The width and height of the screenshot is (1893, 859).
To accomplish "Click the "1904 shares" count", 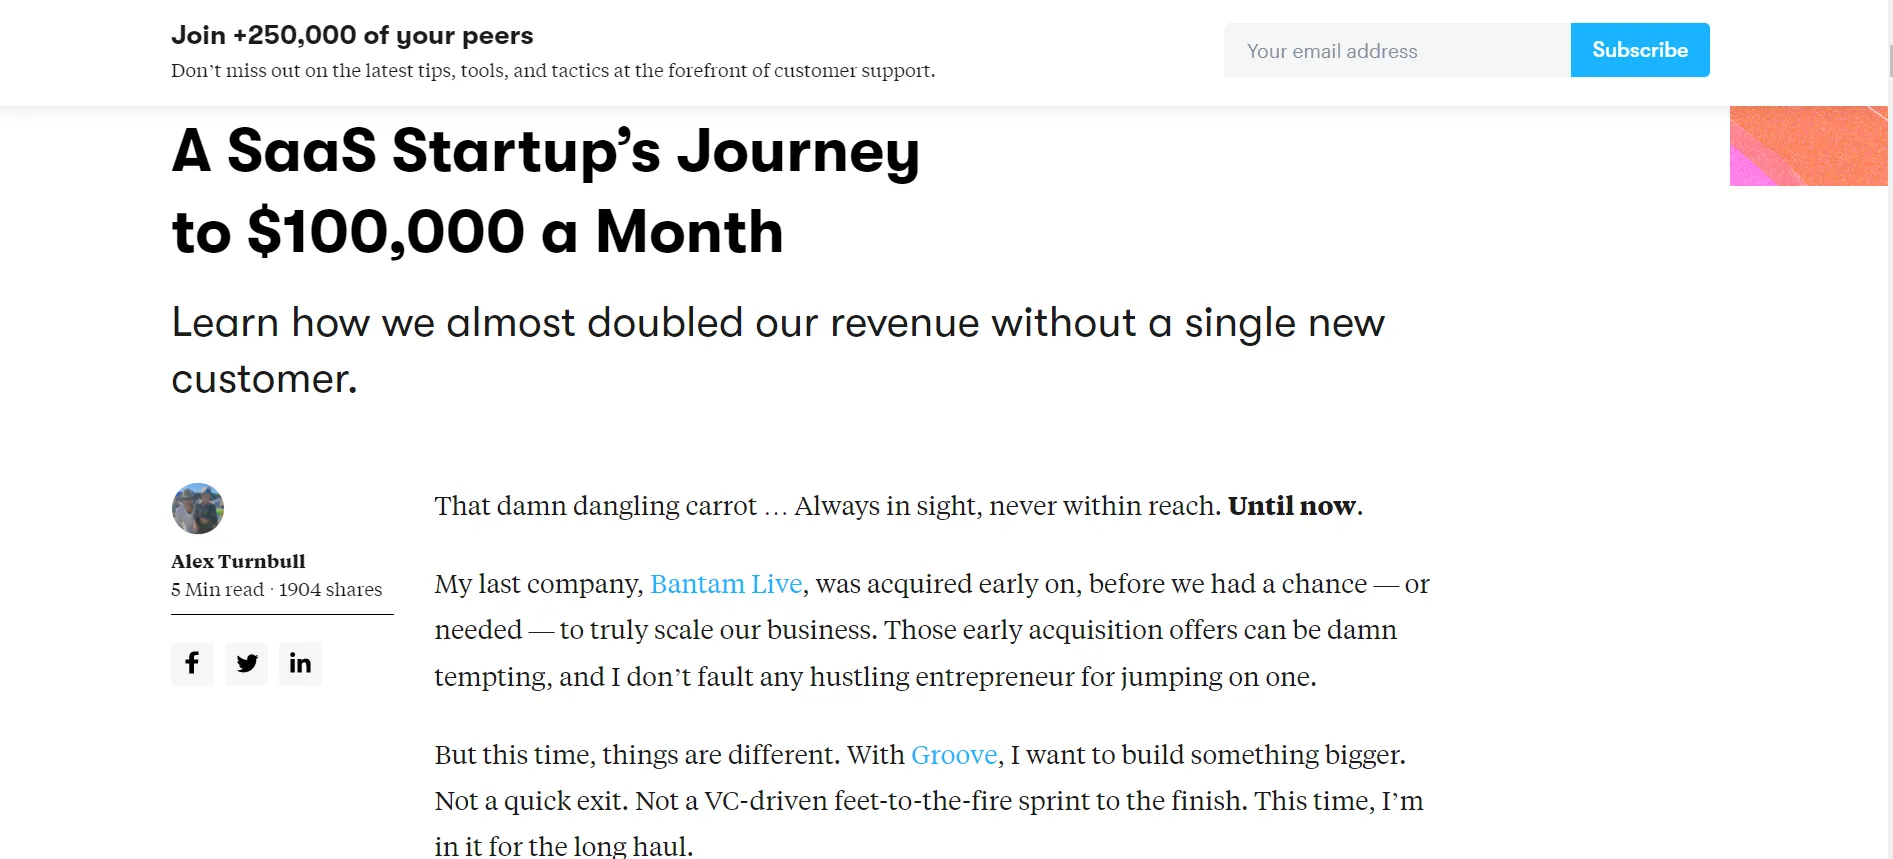I will pyautogui.click(x=331, y=590).
